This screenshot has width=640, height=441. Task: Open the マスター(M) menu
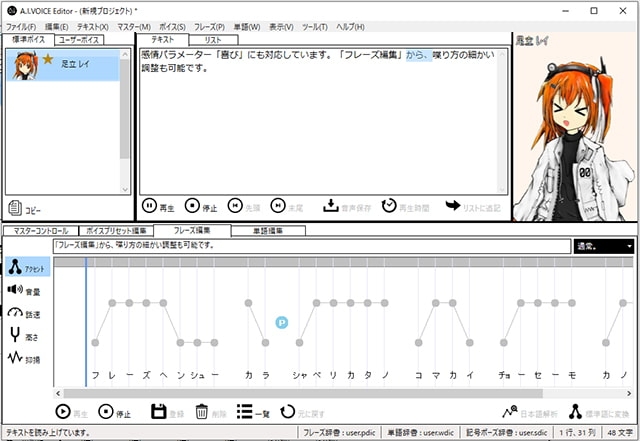(134, 27)
